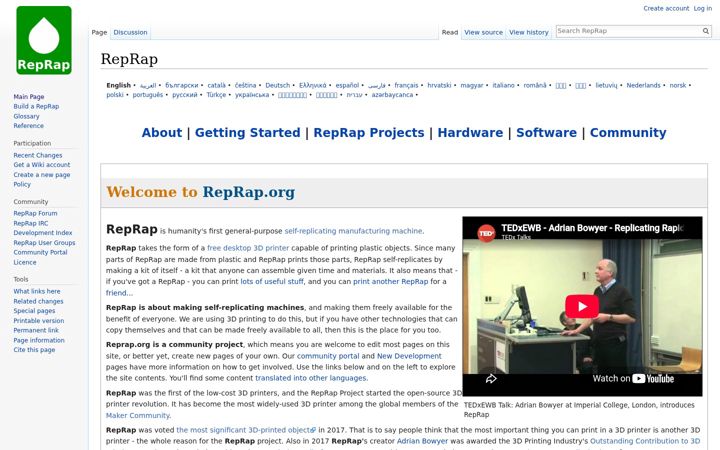Click lots of useful stuff link
Image resolution: width=720 pixels, height=450 pixels.
click(x=272, y=281)
